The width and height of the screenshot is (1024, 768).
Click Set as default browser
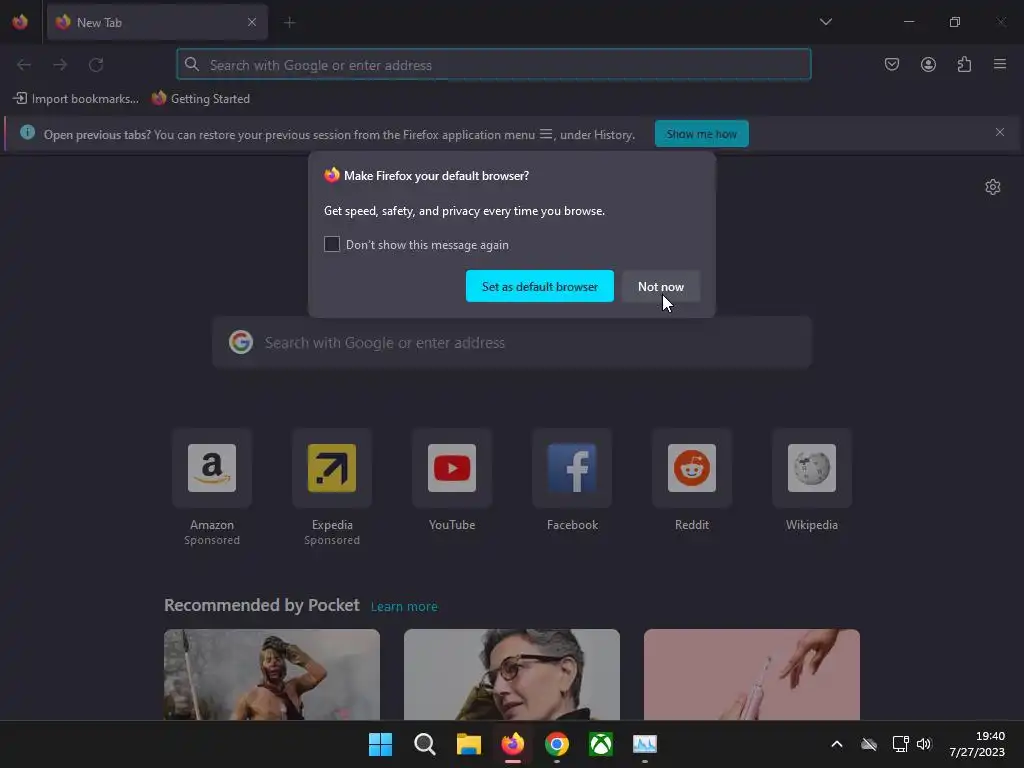(539, 286)
